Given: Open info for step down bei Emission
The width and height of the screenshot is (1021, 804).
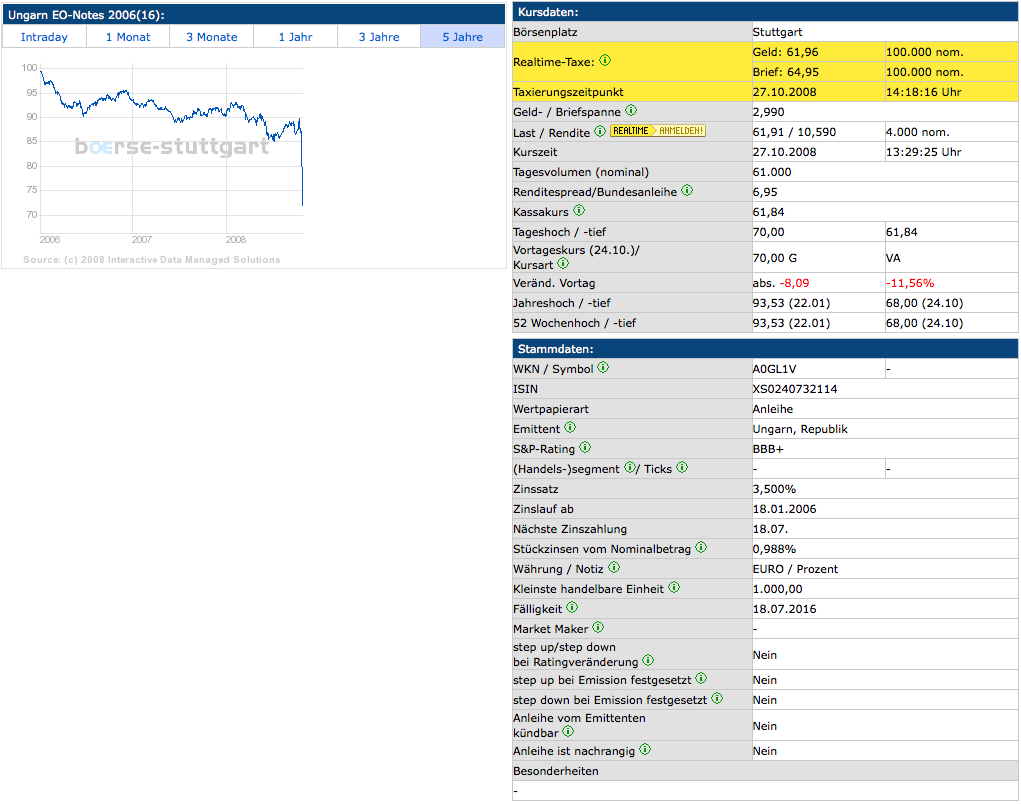Looking at the screenshot, I should (x=717, y=699).
